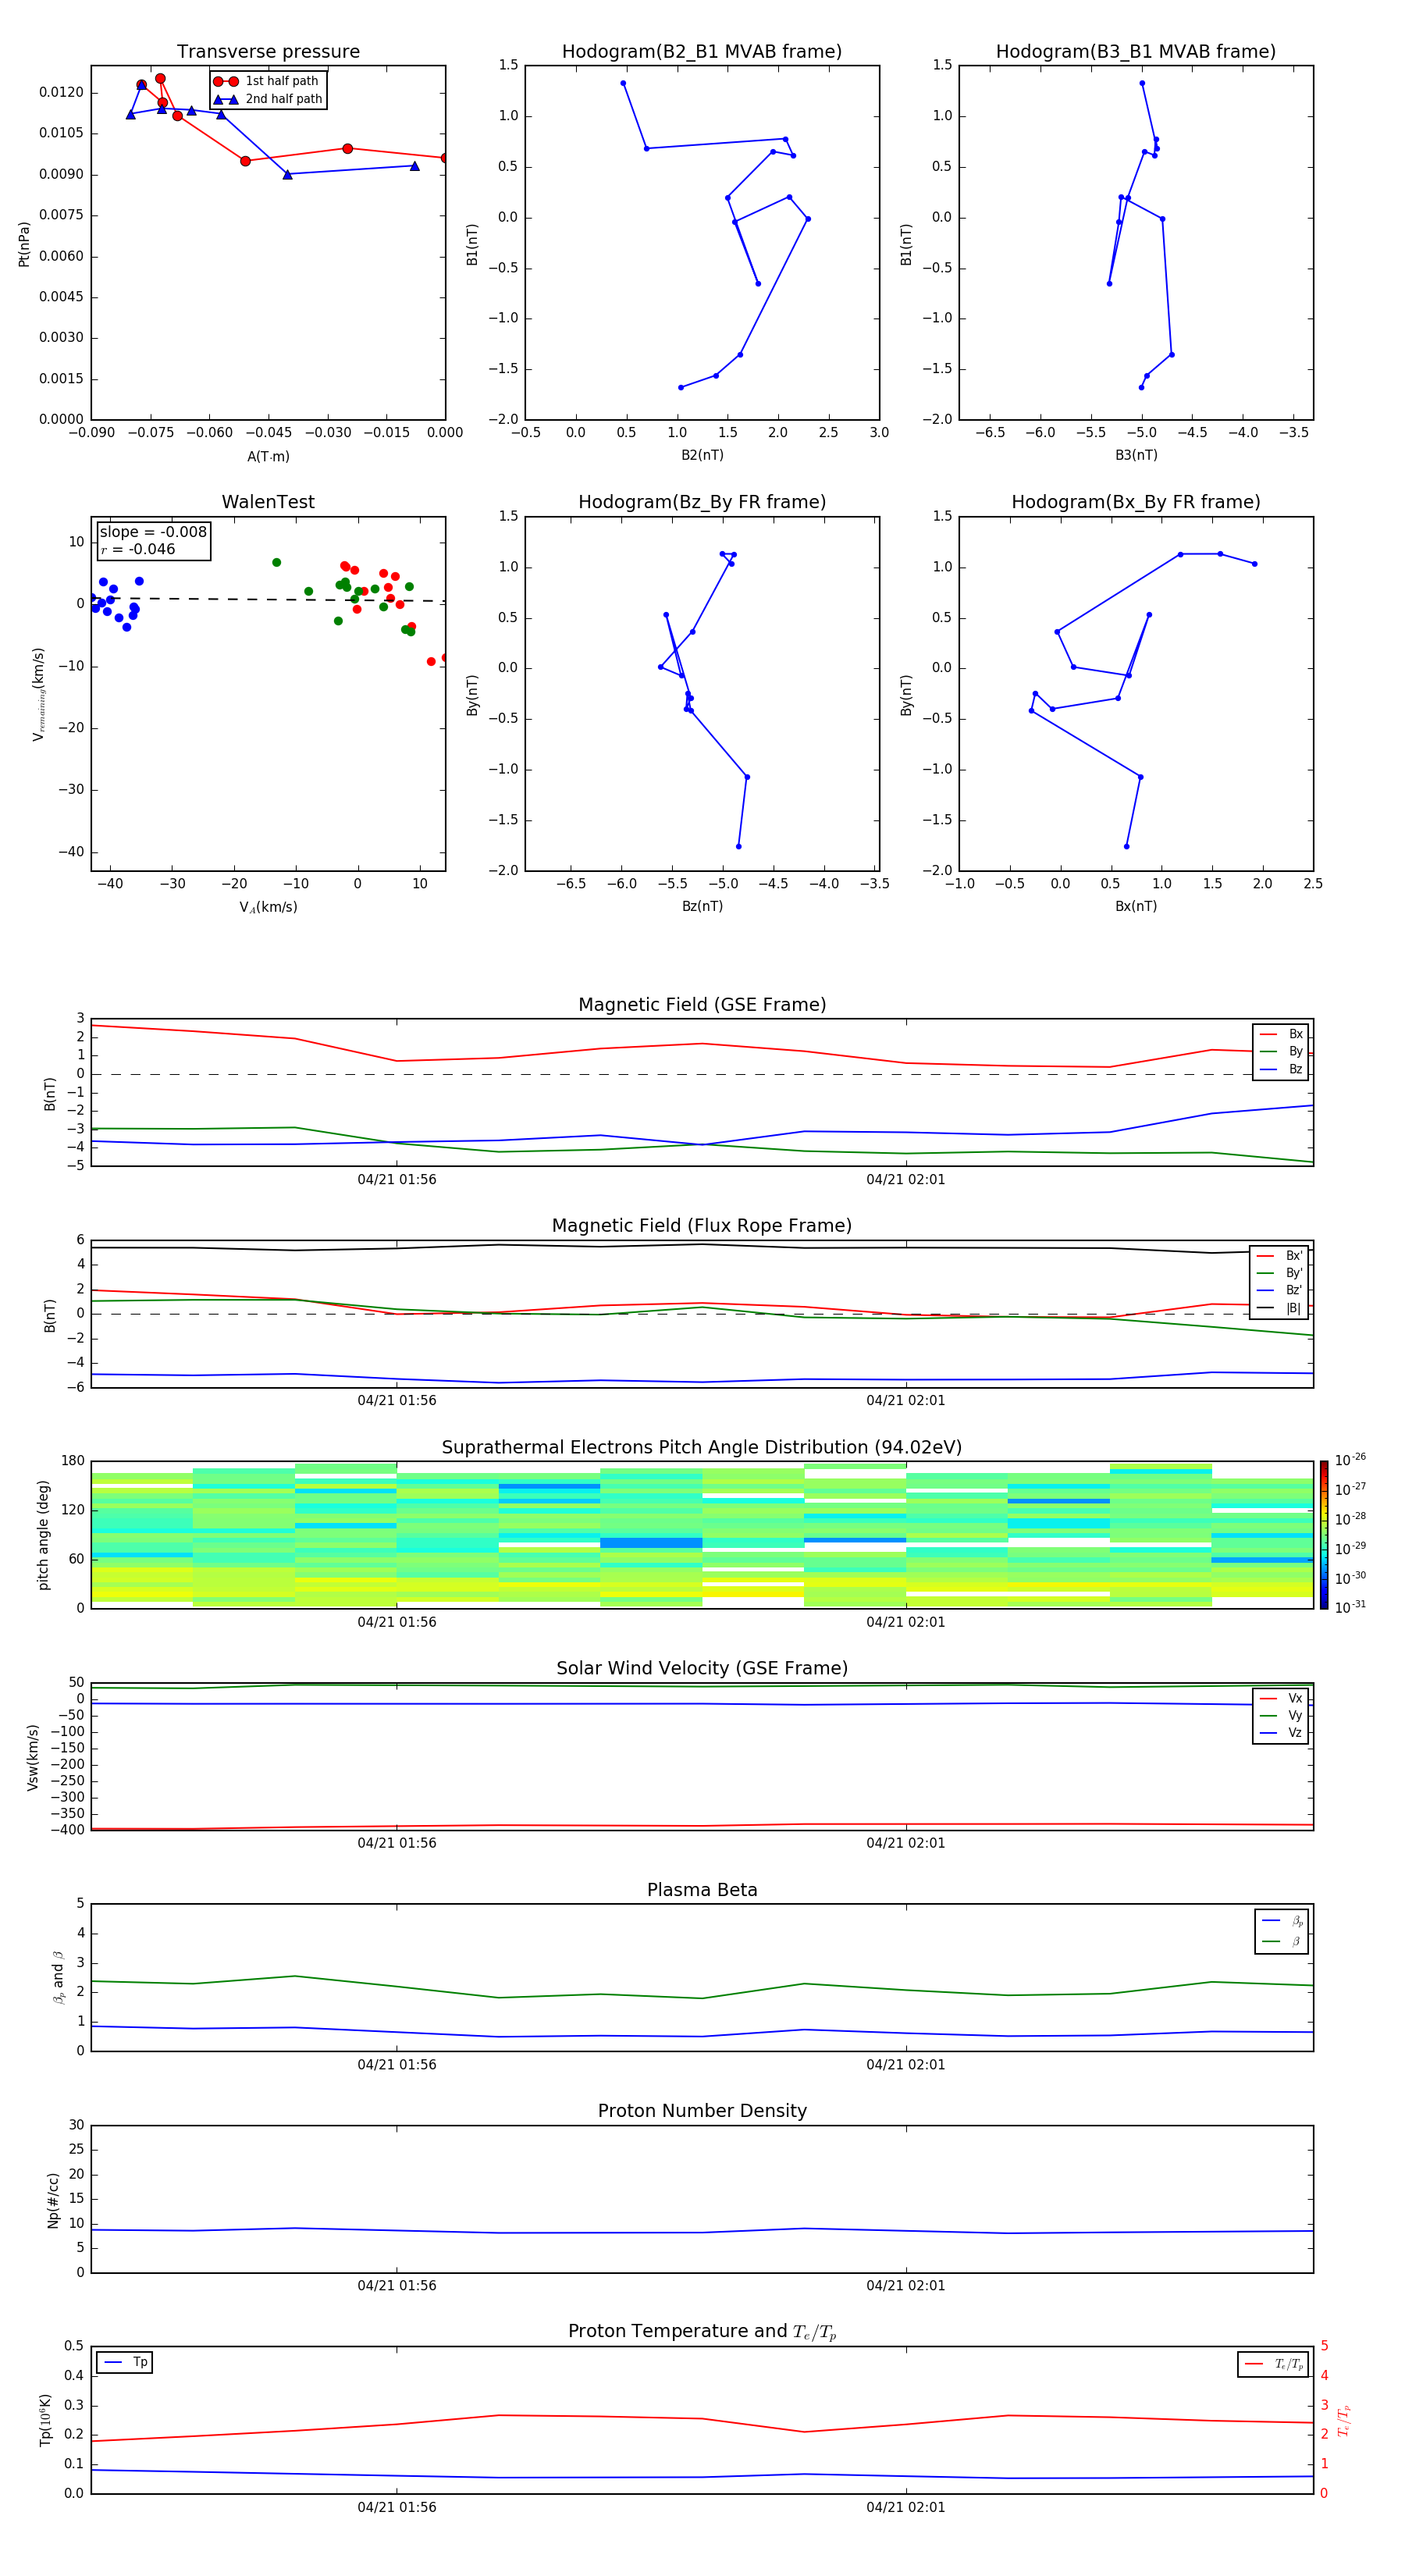Select the 'WalenTest' plot title
The width and height of the screenshot is (1405, 2576).
pyautogui.click(x=268, y=502)
